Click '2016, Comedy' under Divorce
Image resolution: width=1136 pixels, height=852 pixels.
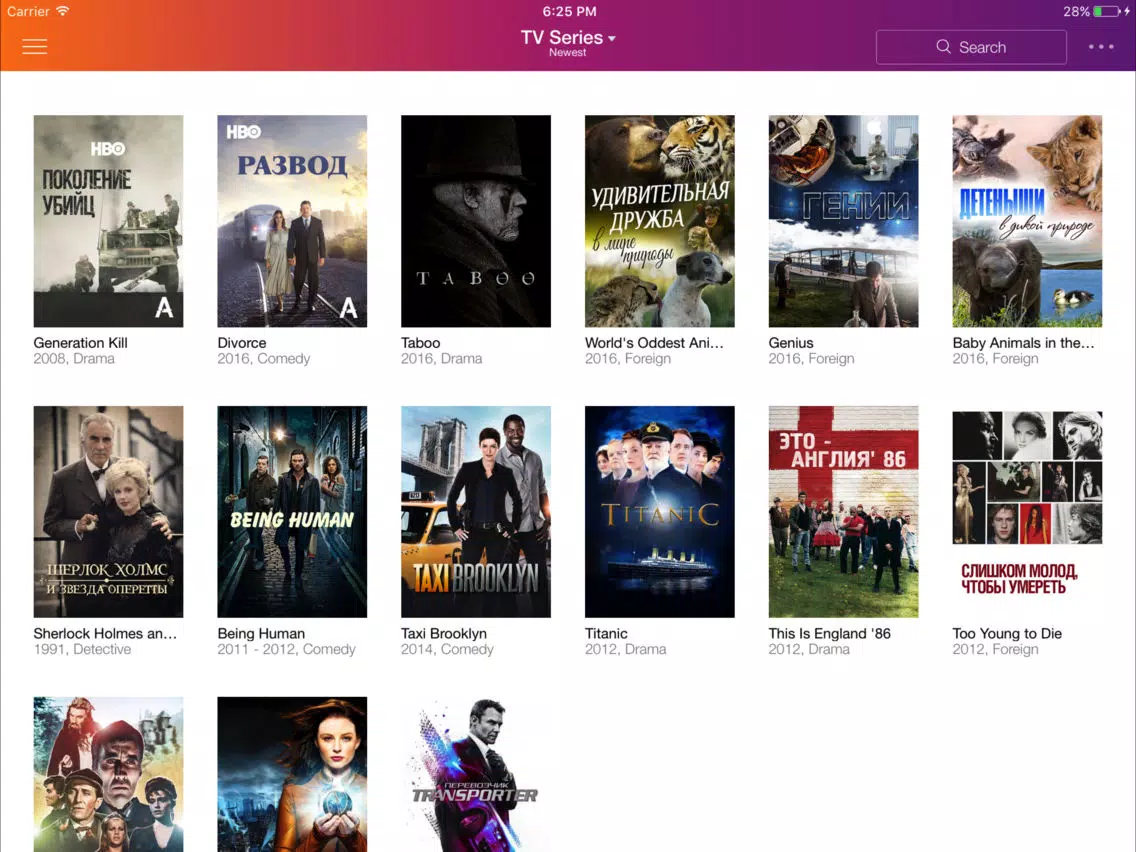click(x=264, y=359)
